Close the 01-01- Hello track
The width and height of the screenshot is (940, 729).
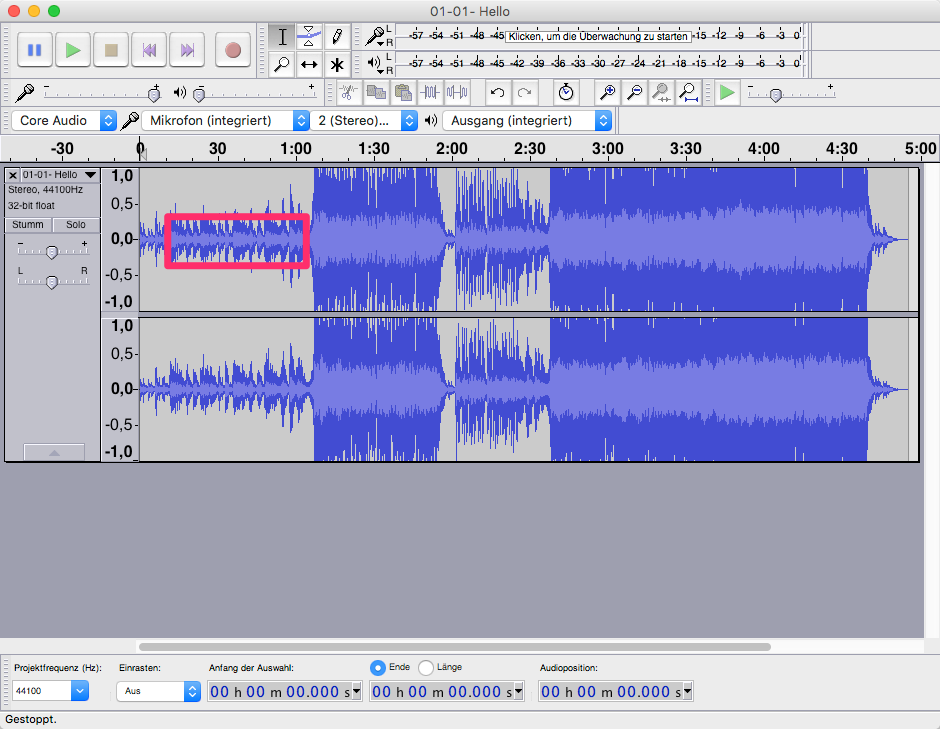pos(13,175)
